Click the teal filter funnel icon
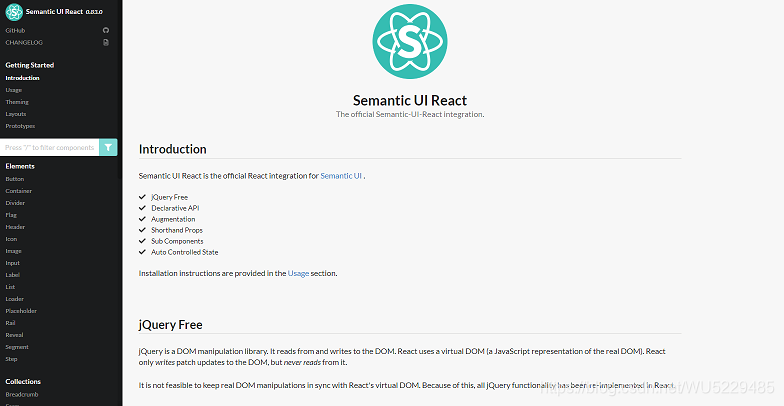This screenshot has height=406, width=784. [x=108, y=148]
